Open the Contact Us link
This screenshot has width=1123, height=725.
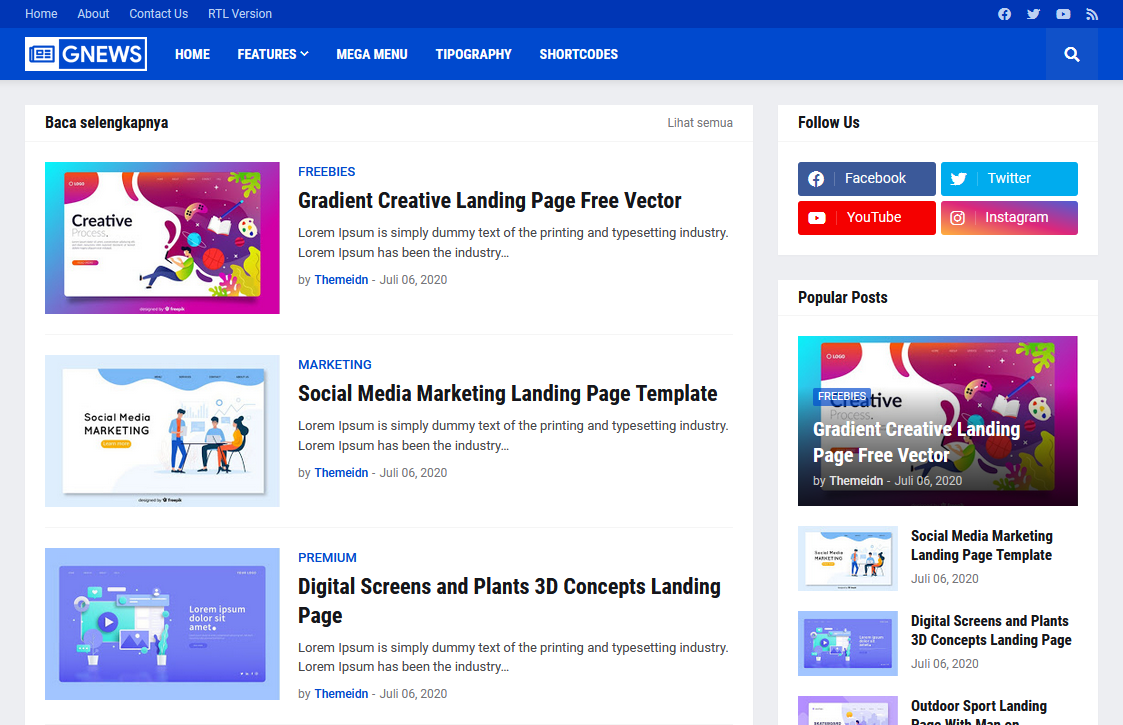(x=158, y=14)
